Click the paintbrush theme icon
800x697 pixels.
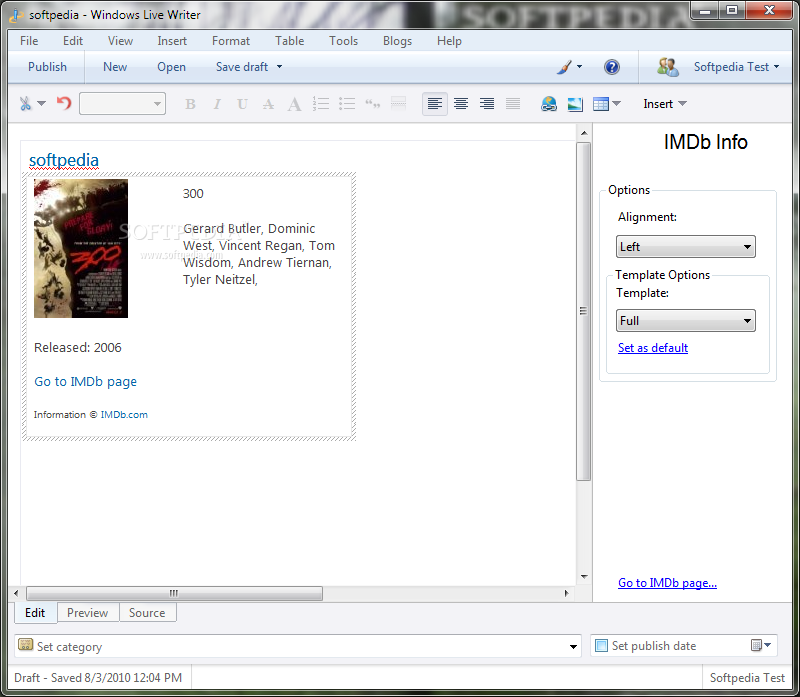point(564,67)
